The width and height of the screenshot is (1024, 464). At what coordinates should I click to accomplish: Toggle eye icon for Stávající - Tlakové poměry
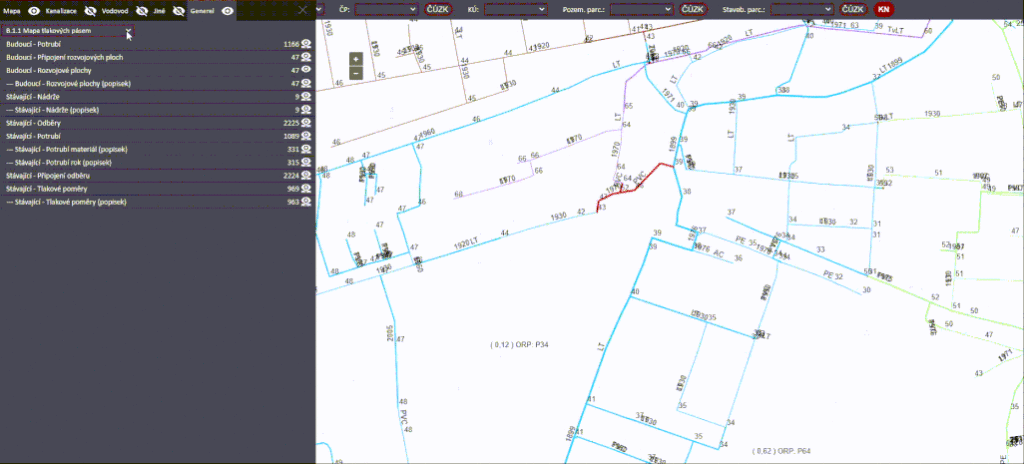coord(308,188)
